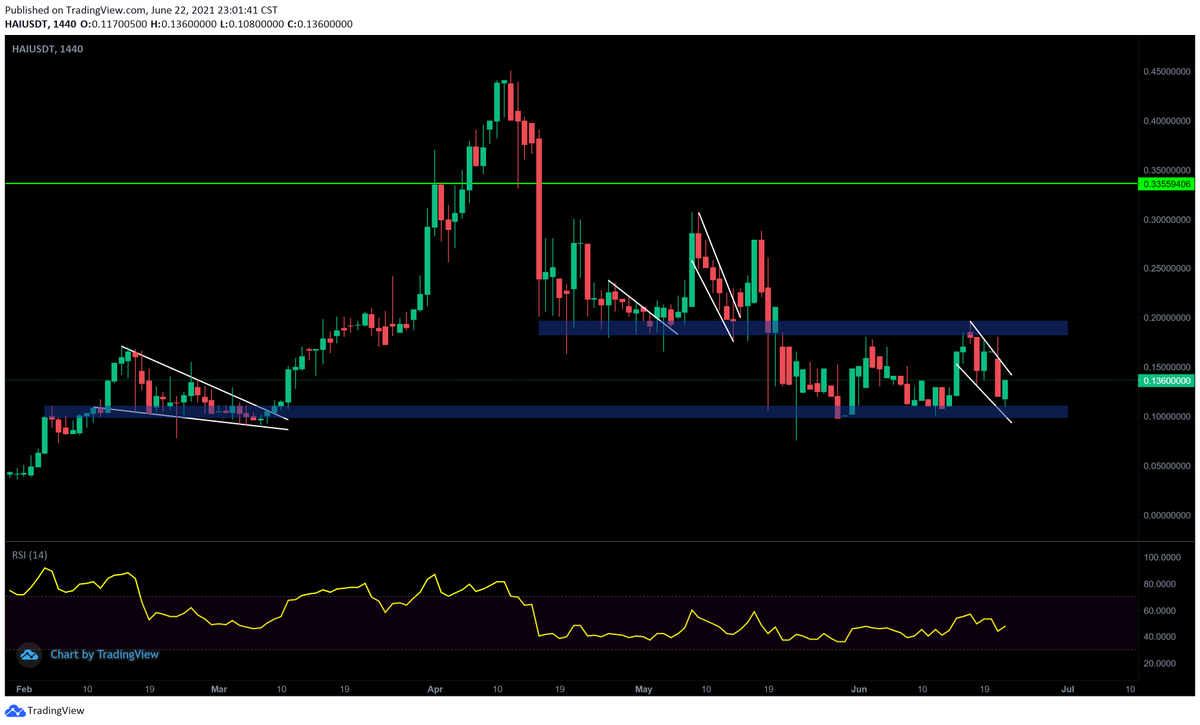Click the May date label on time axis
Image resolution: width=1200 pixels, height=725 pixels.
click(643, 689)
